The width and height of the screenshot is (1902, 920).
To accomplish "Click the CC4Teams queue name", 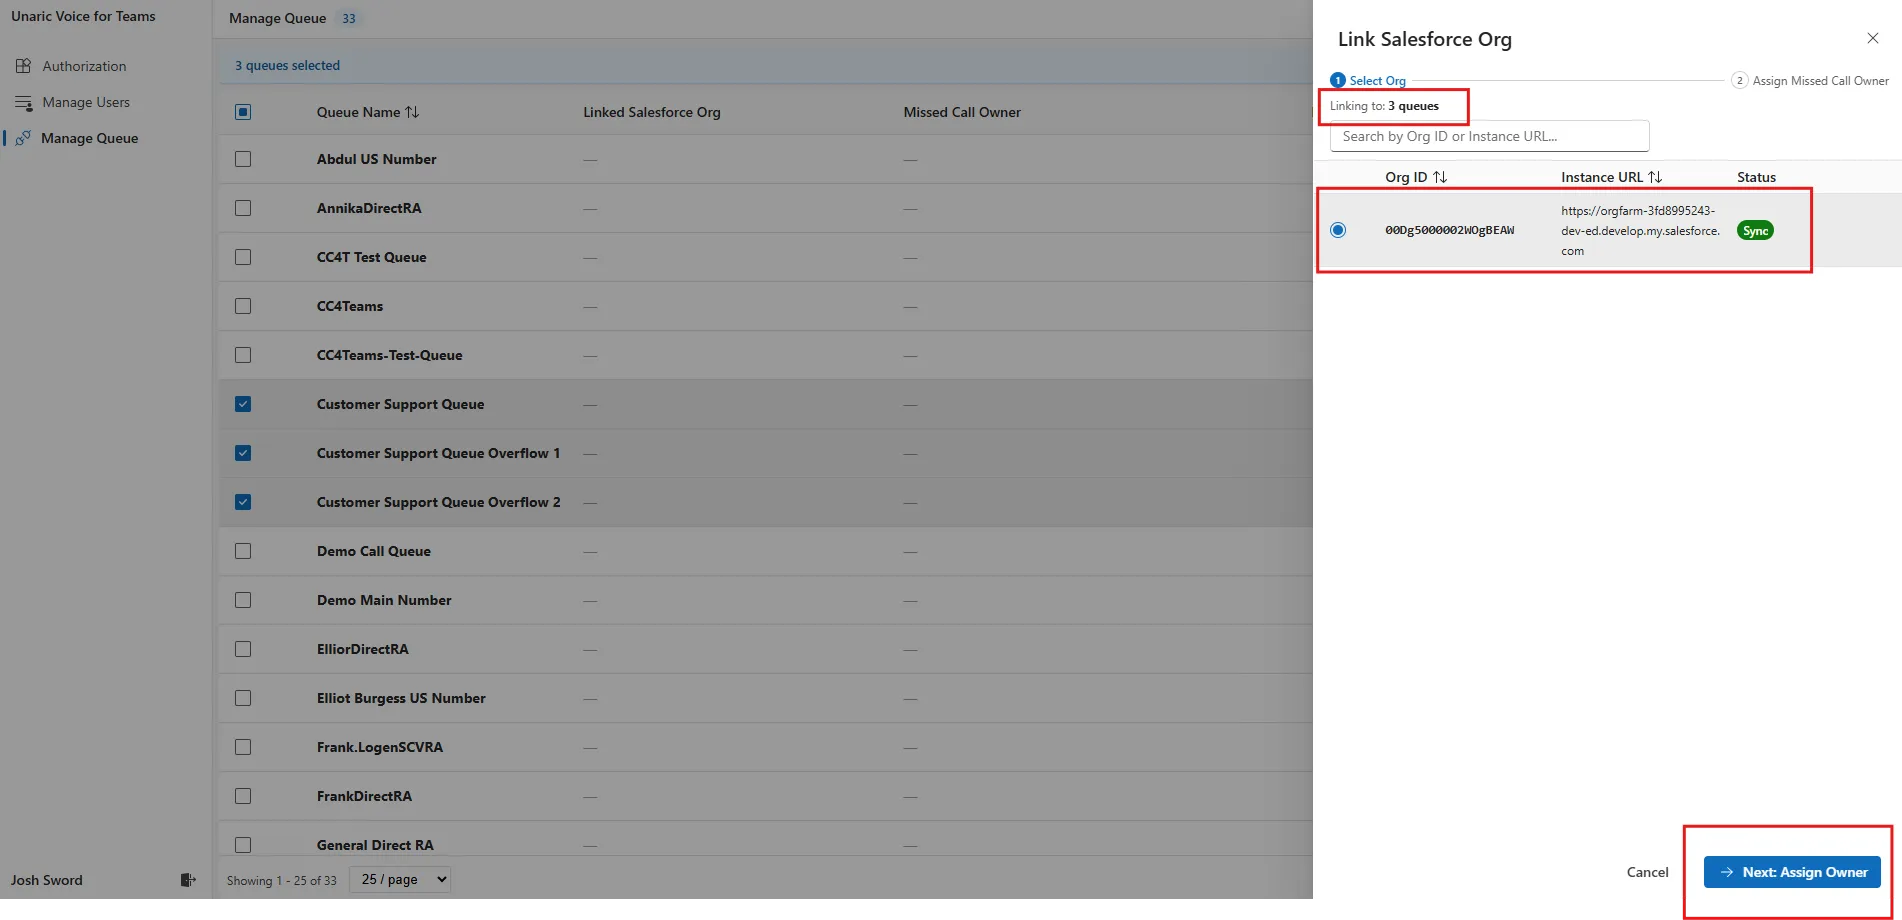I will coord(350,306).
